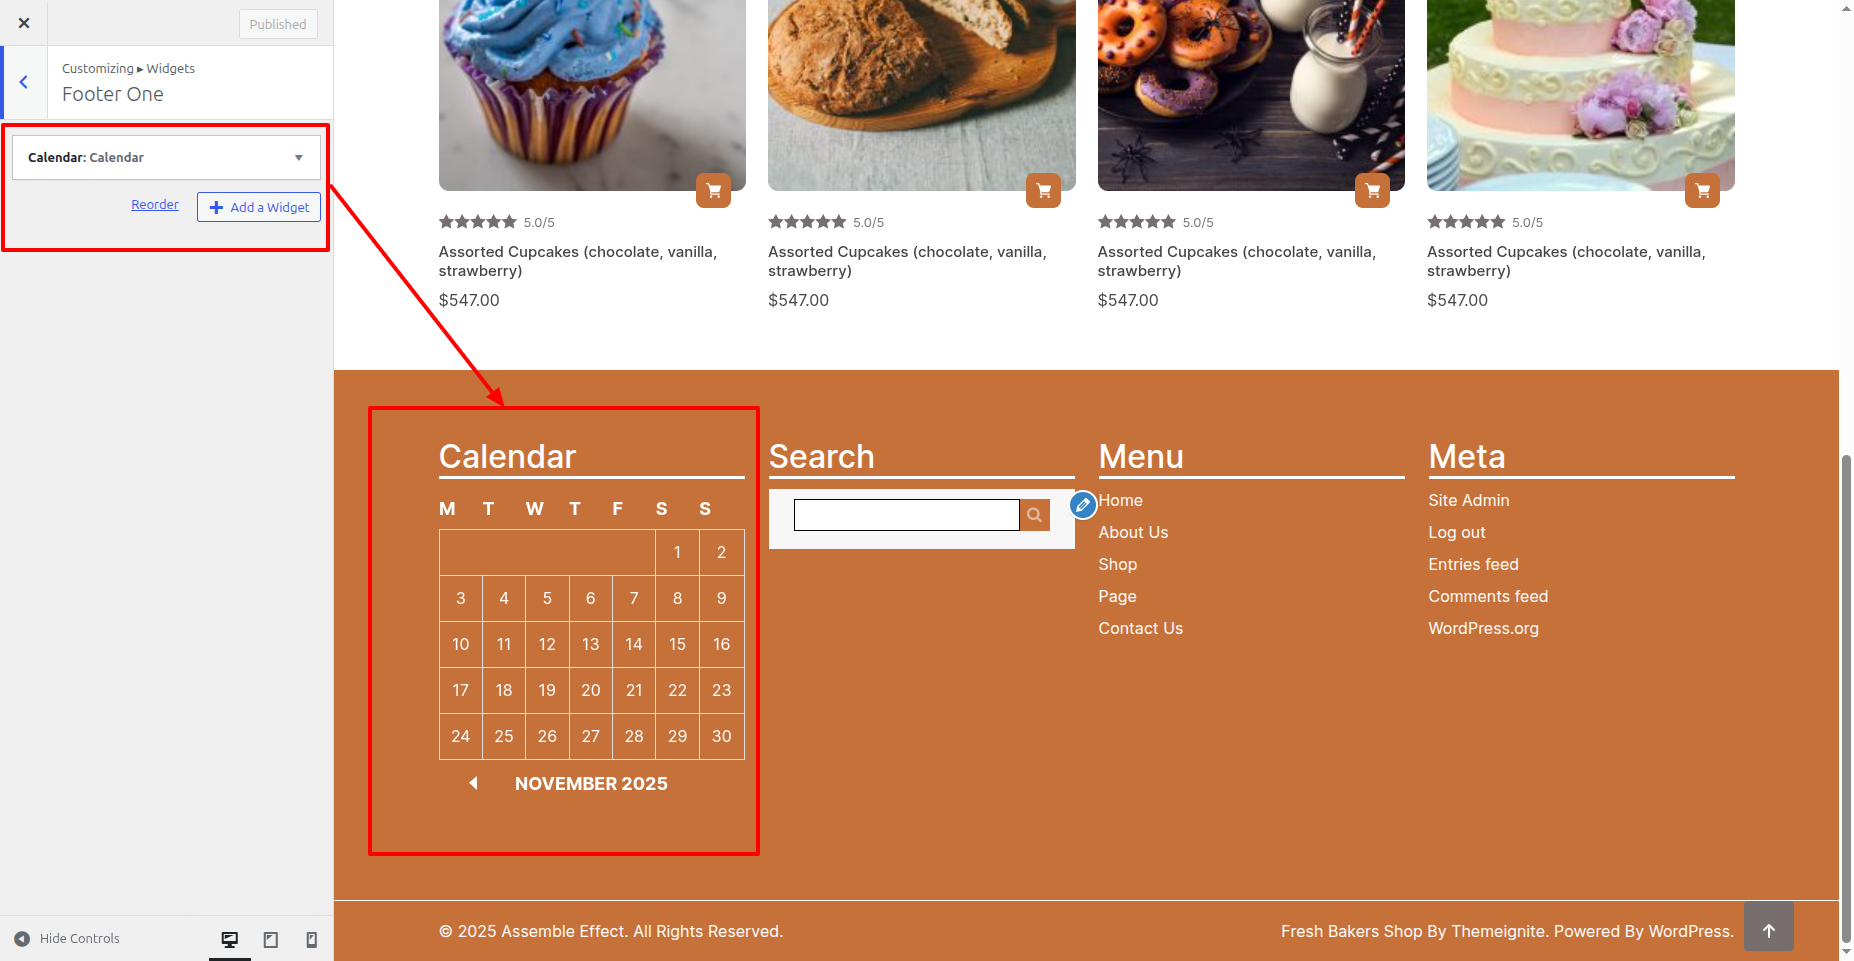Open the Contact Us footer menu link
Screen dimensions: 1854x961
pos(1140,629)
